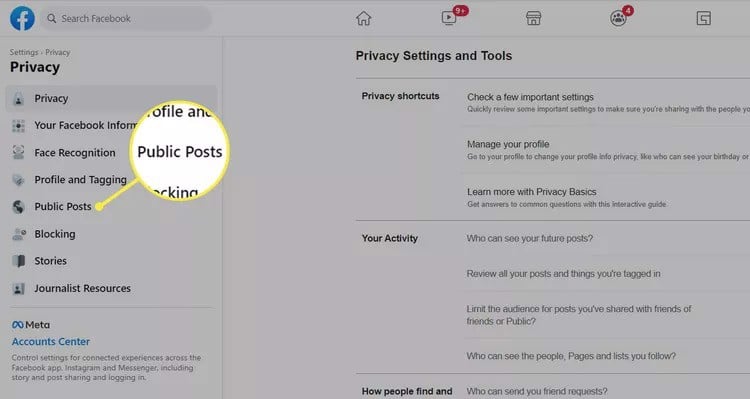Image resolution: width=750 pixels, height=399 pixels.
Task: Click the globe icon beside Public Posts
Action: tap(19, 207)
